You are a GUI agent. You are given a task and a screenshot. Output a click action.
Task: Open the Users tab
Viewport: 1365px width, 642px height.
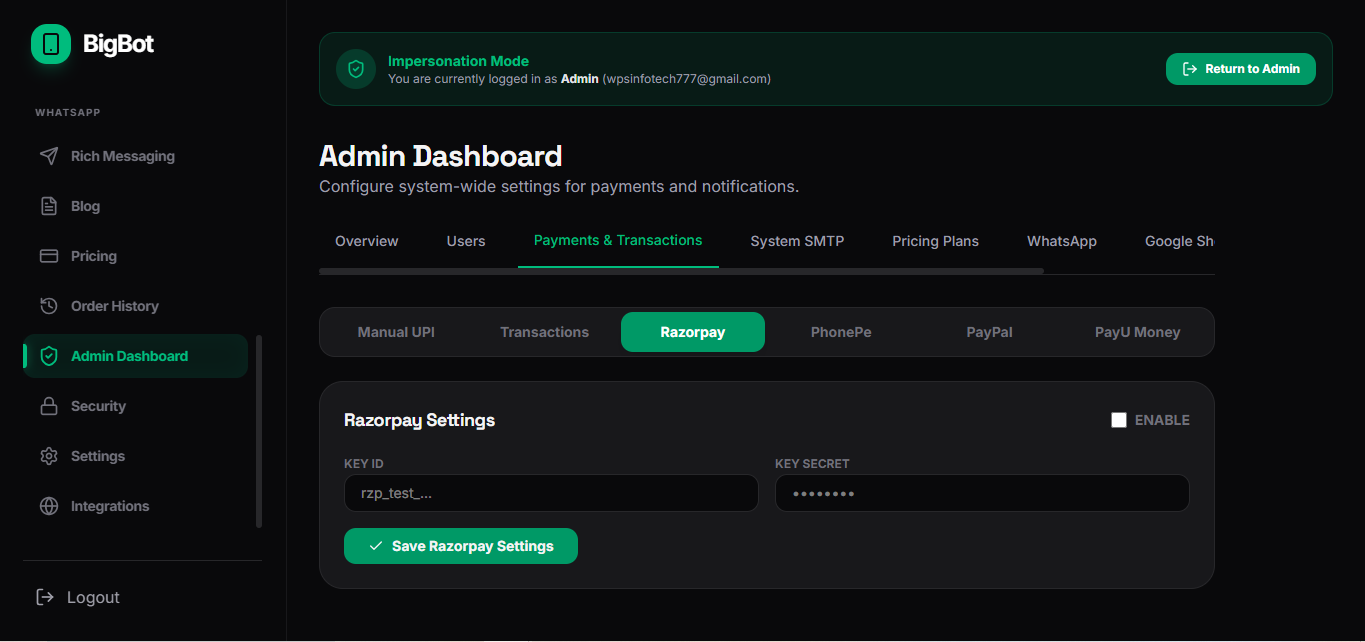(466, 241)
